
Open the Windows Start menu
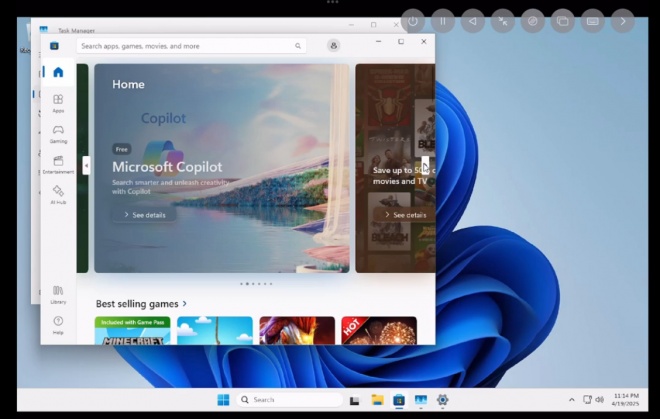pos(224,400)
